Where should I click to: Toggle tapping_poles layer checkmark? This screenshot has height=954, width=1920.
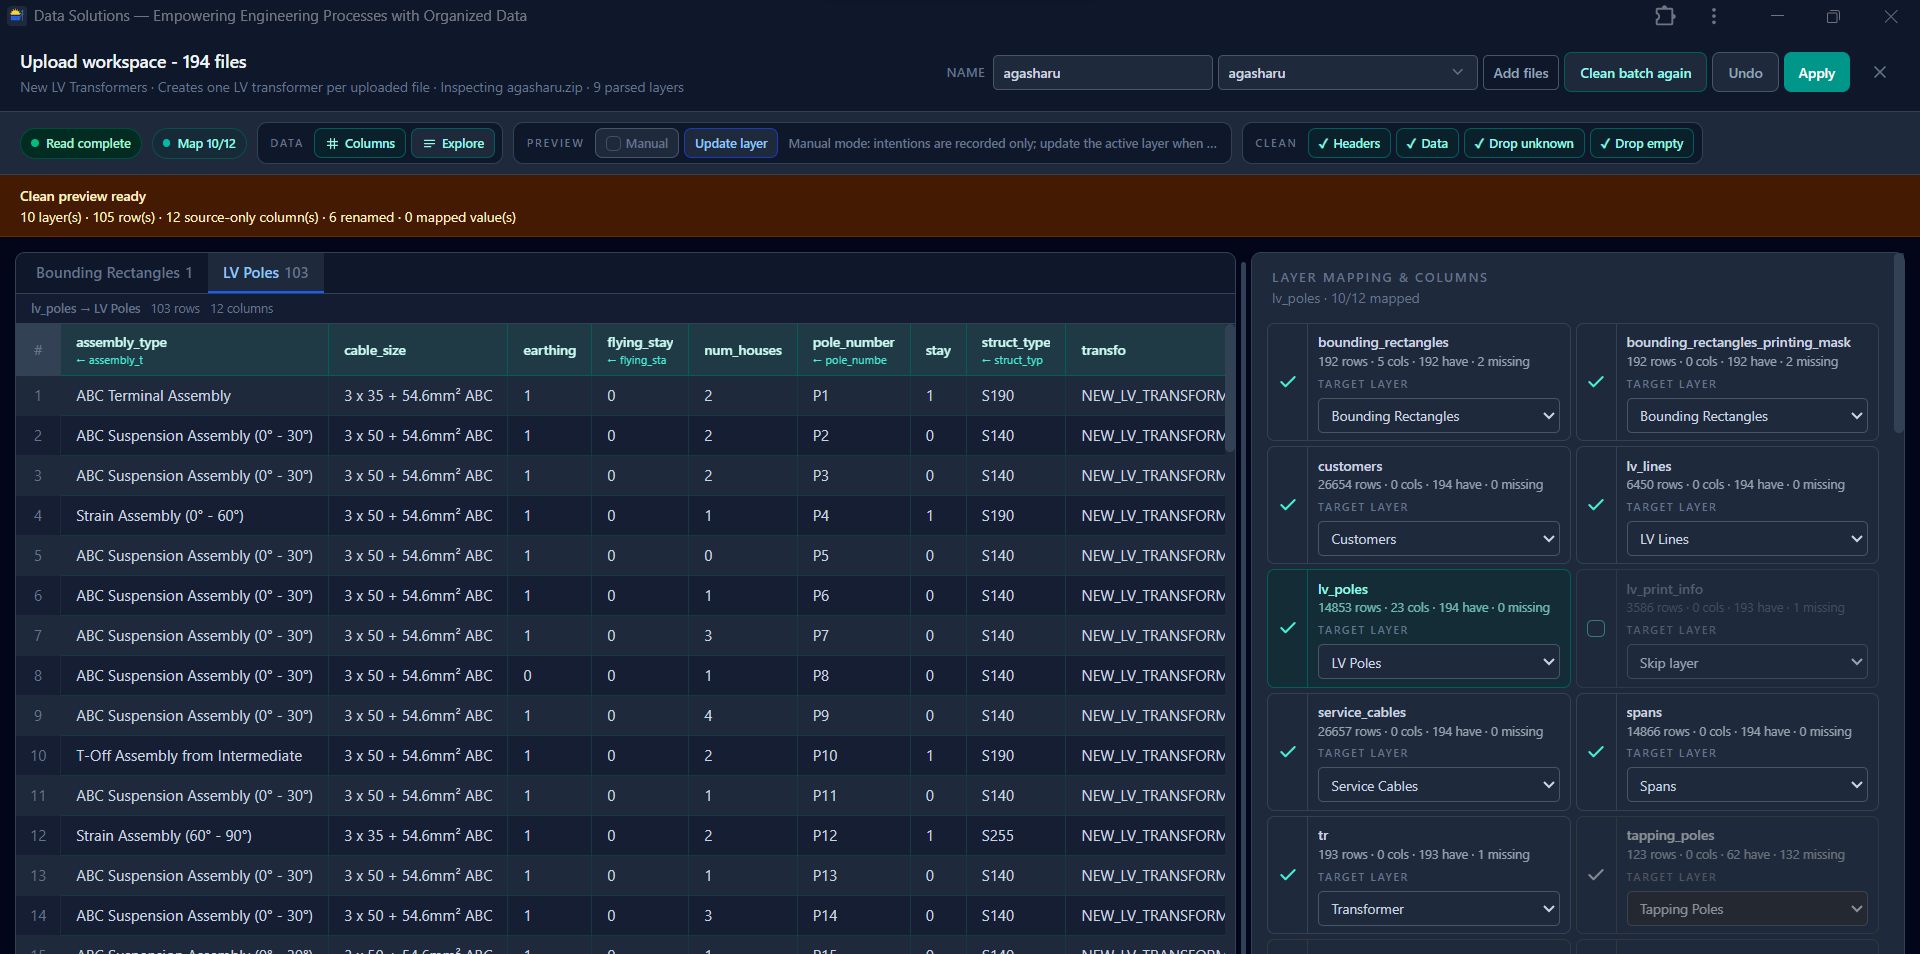(x=1596, y=875)
